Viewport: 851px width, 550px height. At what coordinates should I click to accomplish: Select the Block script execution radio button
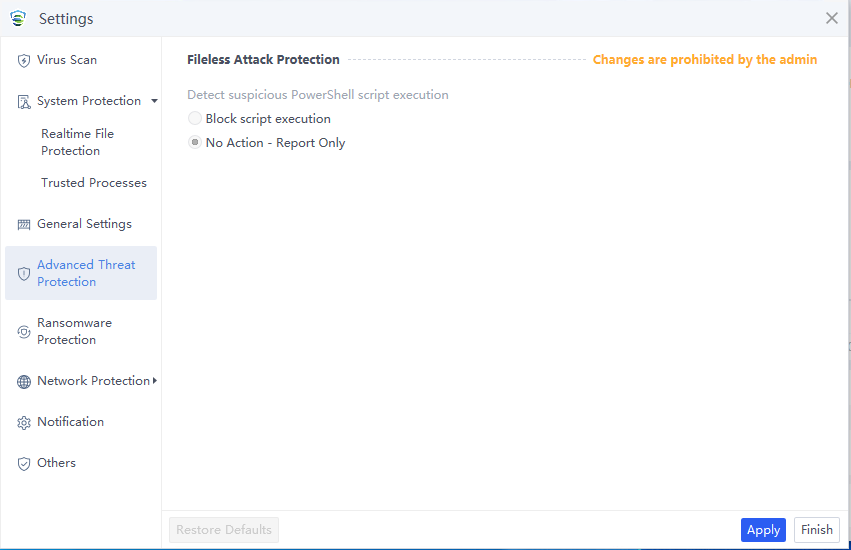(x=195, y=119)
